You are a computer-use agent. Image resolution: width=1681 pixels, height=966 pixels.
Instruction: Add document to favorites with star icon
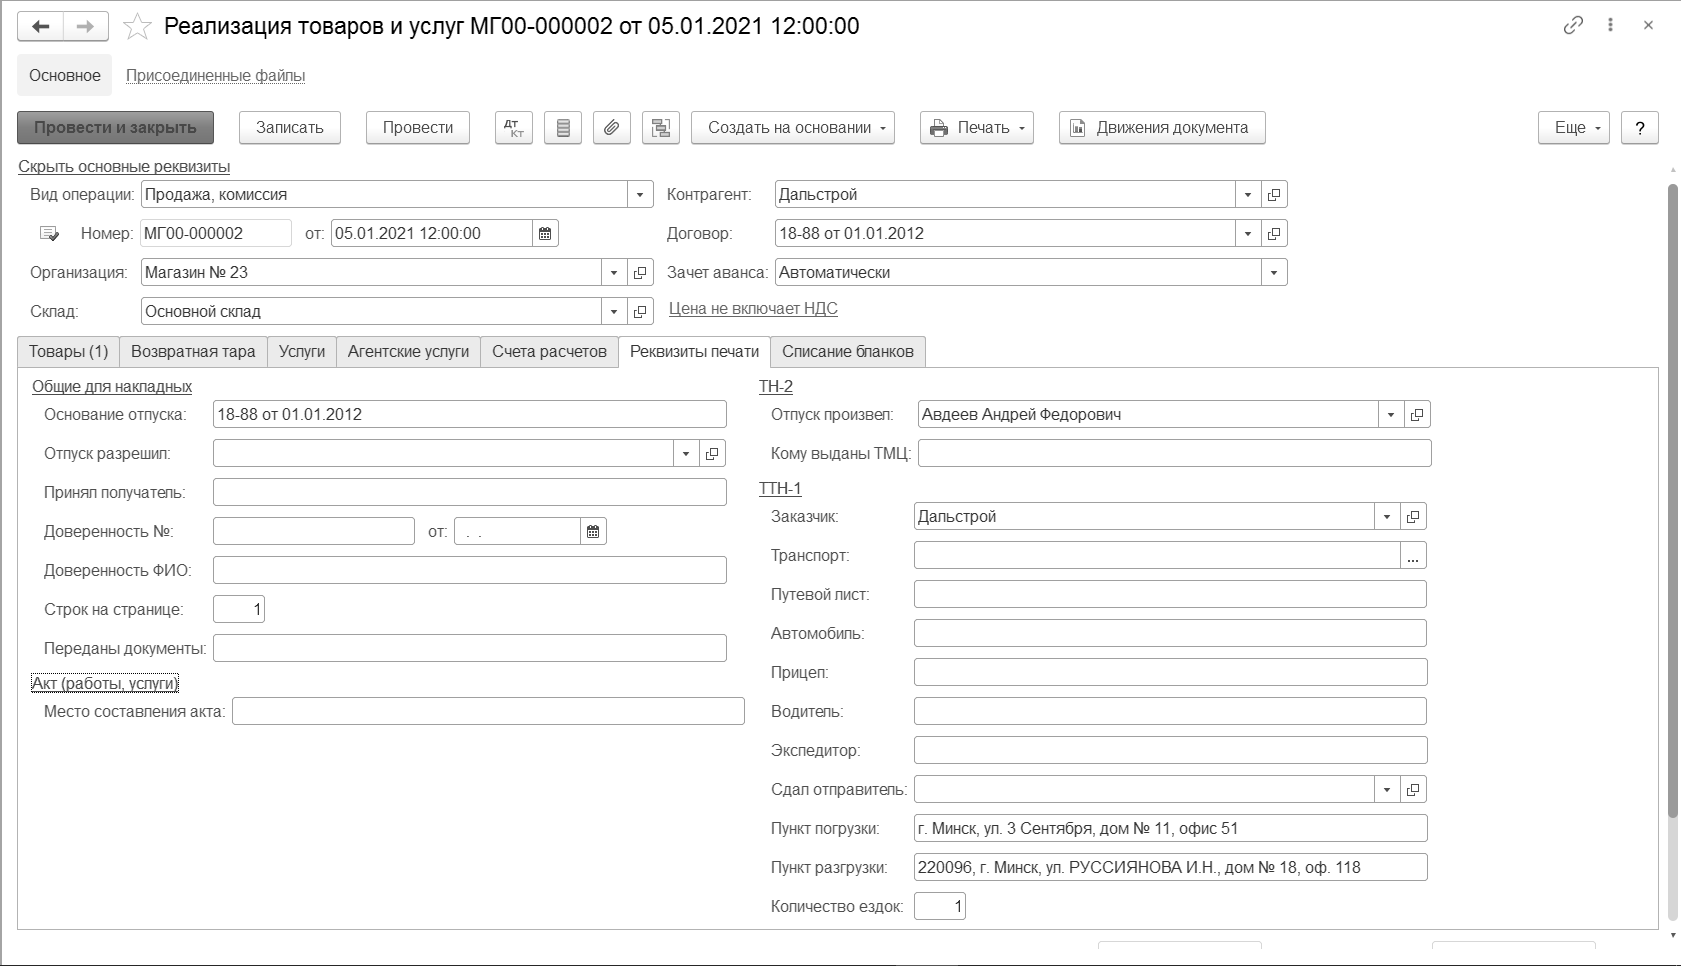(x=137, y=27)
